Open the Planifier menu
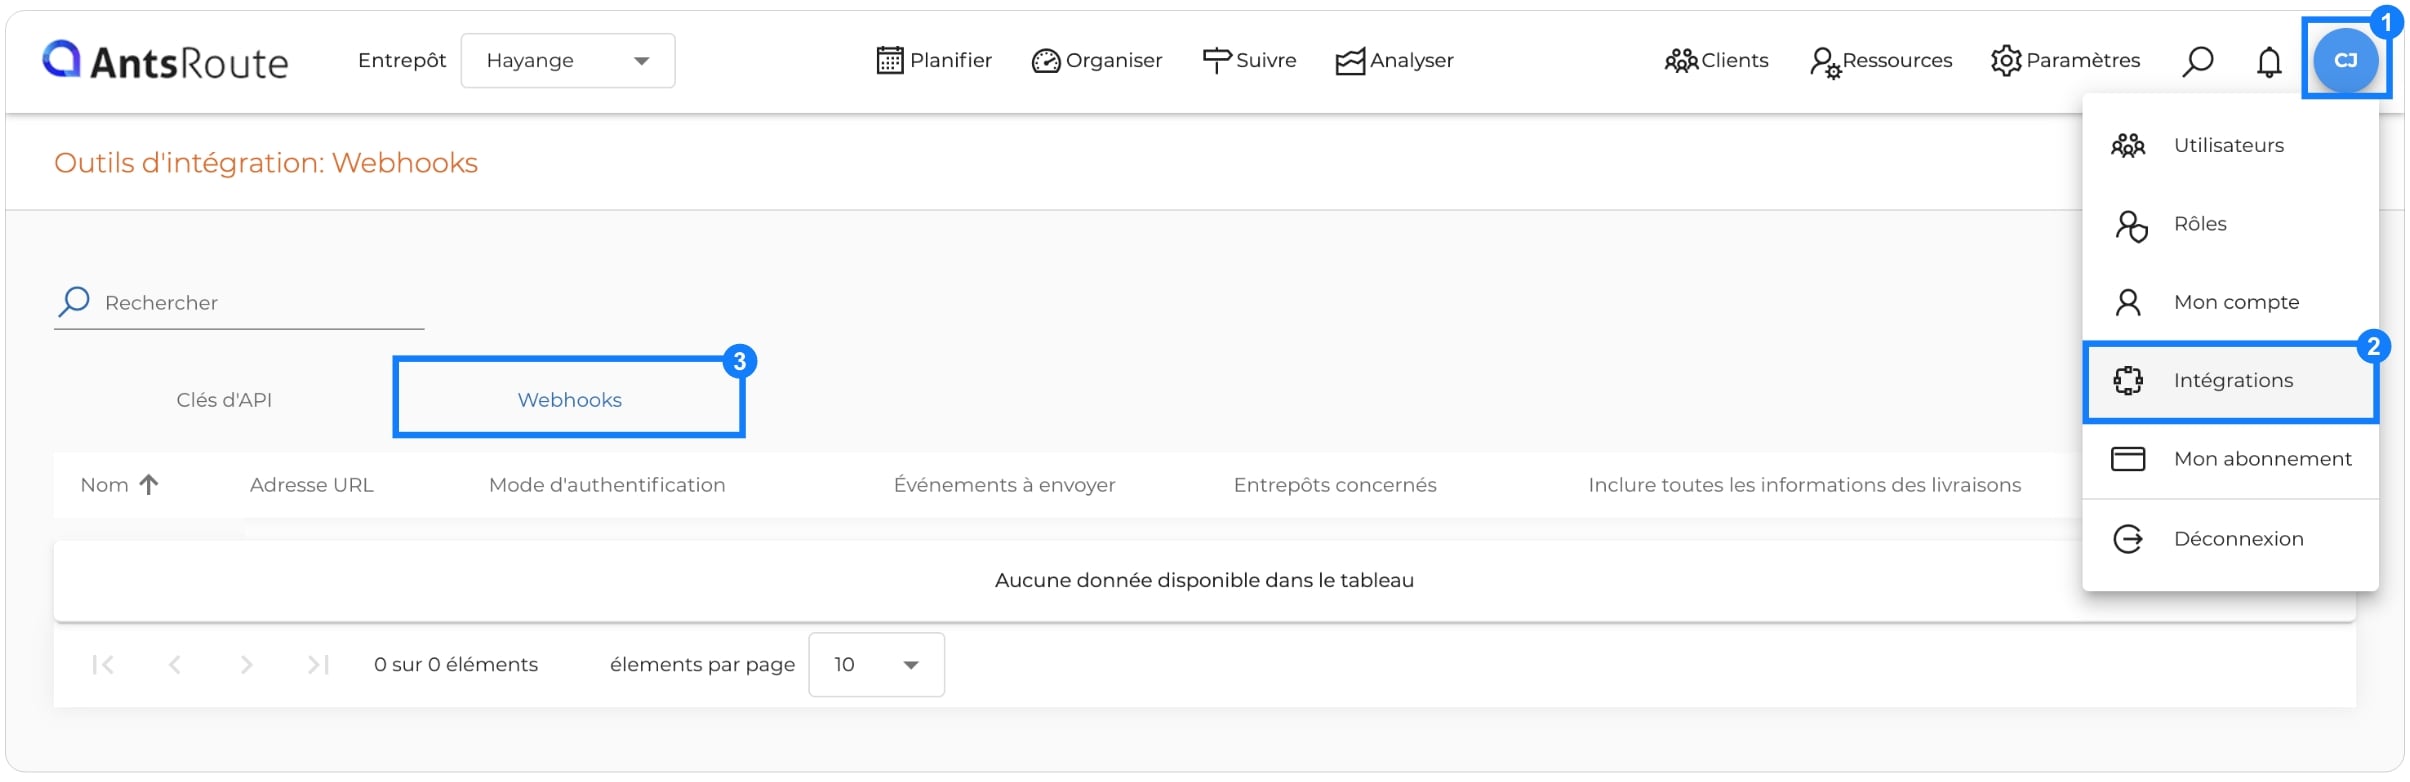 pos(934,61)
